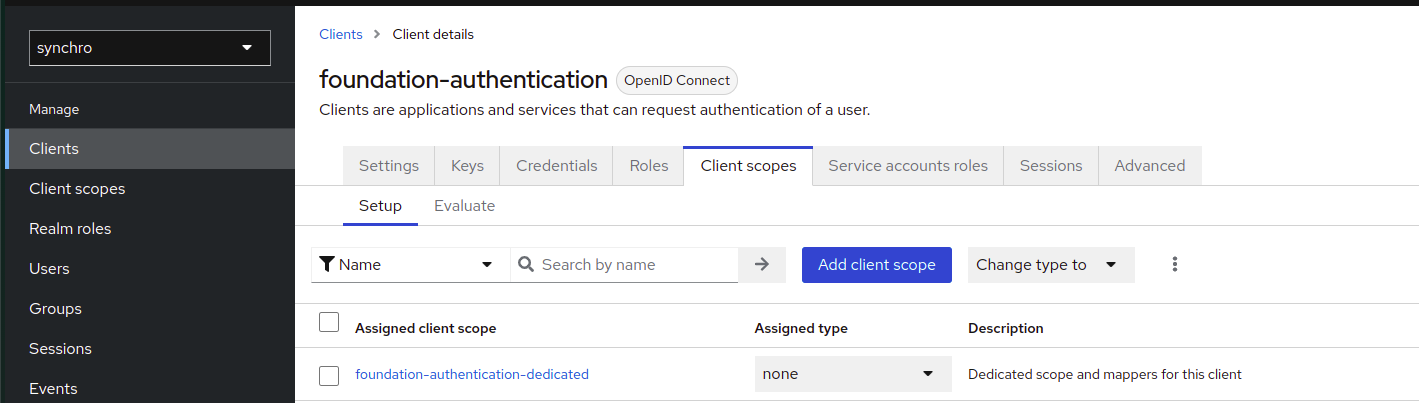Open the Advanced tab
This screenshot has height=403, width=1419.
click(1149, 166)
